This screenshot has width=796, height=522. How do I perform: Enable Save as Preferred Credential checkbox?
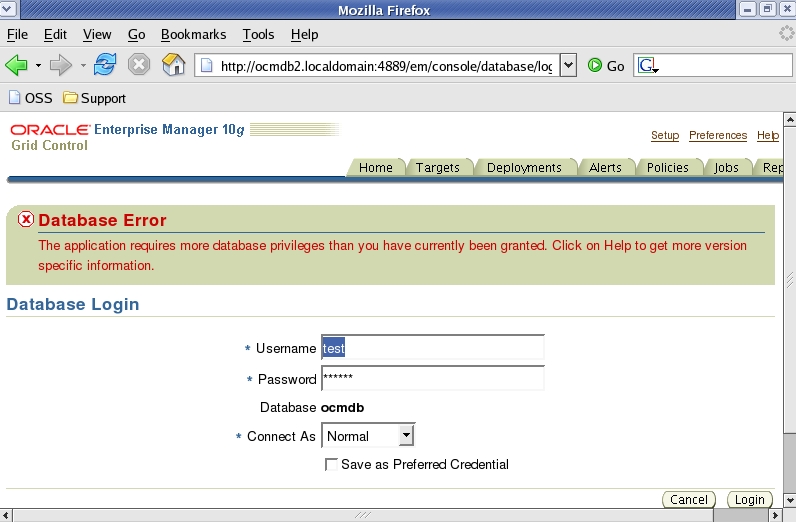click(331, 465)
